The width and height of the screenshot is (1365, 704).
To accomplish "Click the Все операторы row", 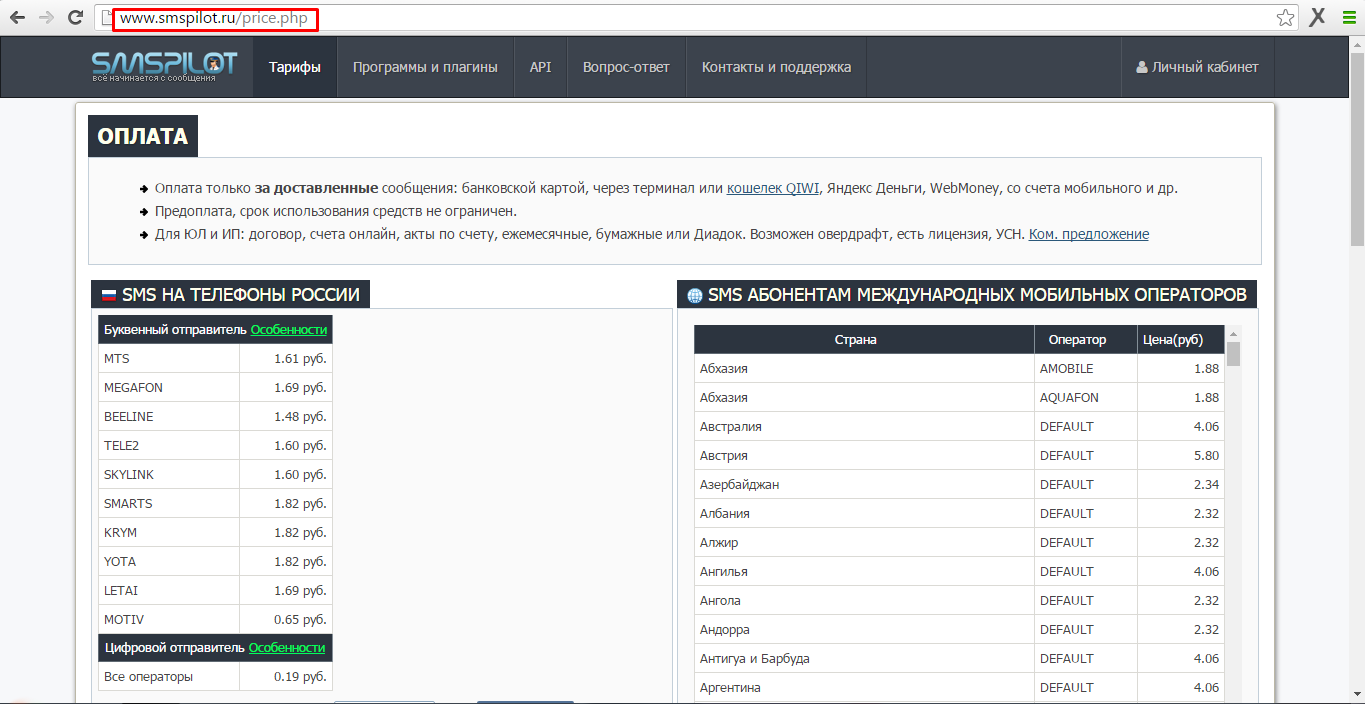I will click(x=215, y=676).
